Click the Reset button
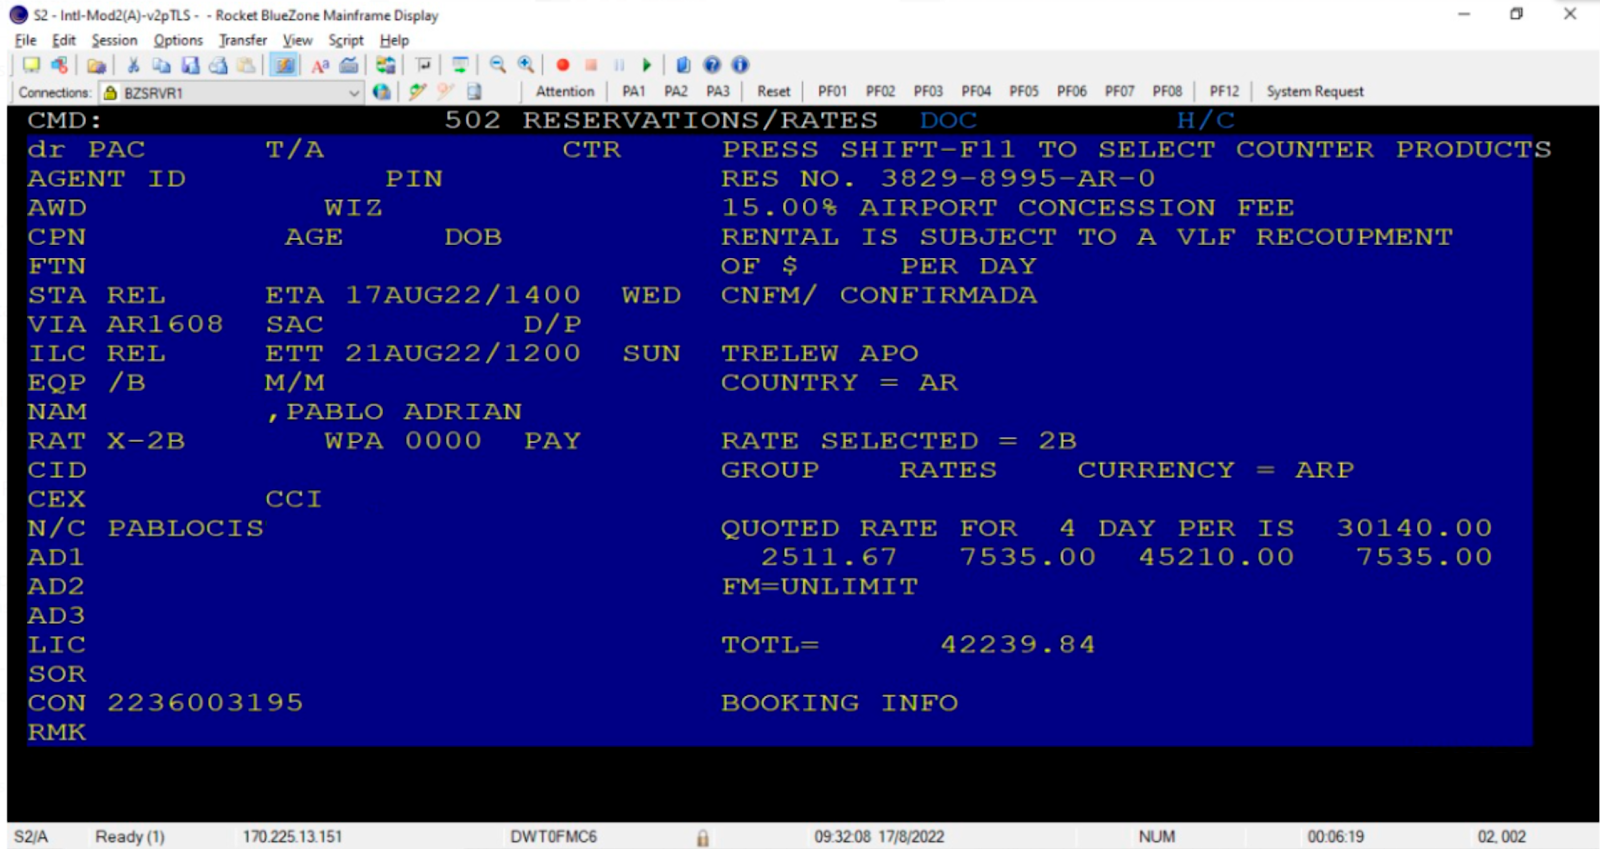The height and width of the screenshot is (849, 1600). point(773,91)
